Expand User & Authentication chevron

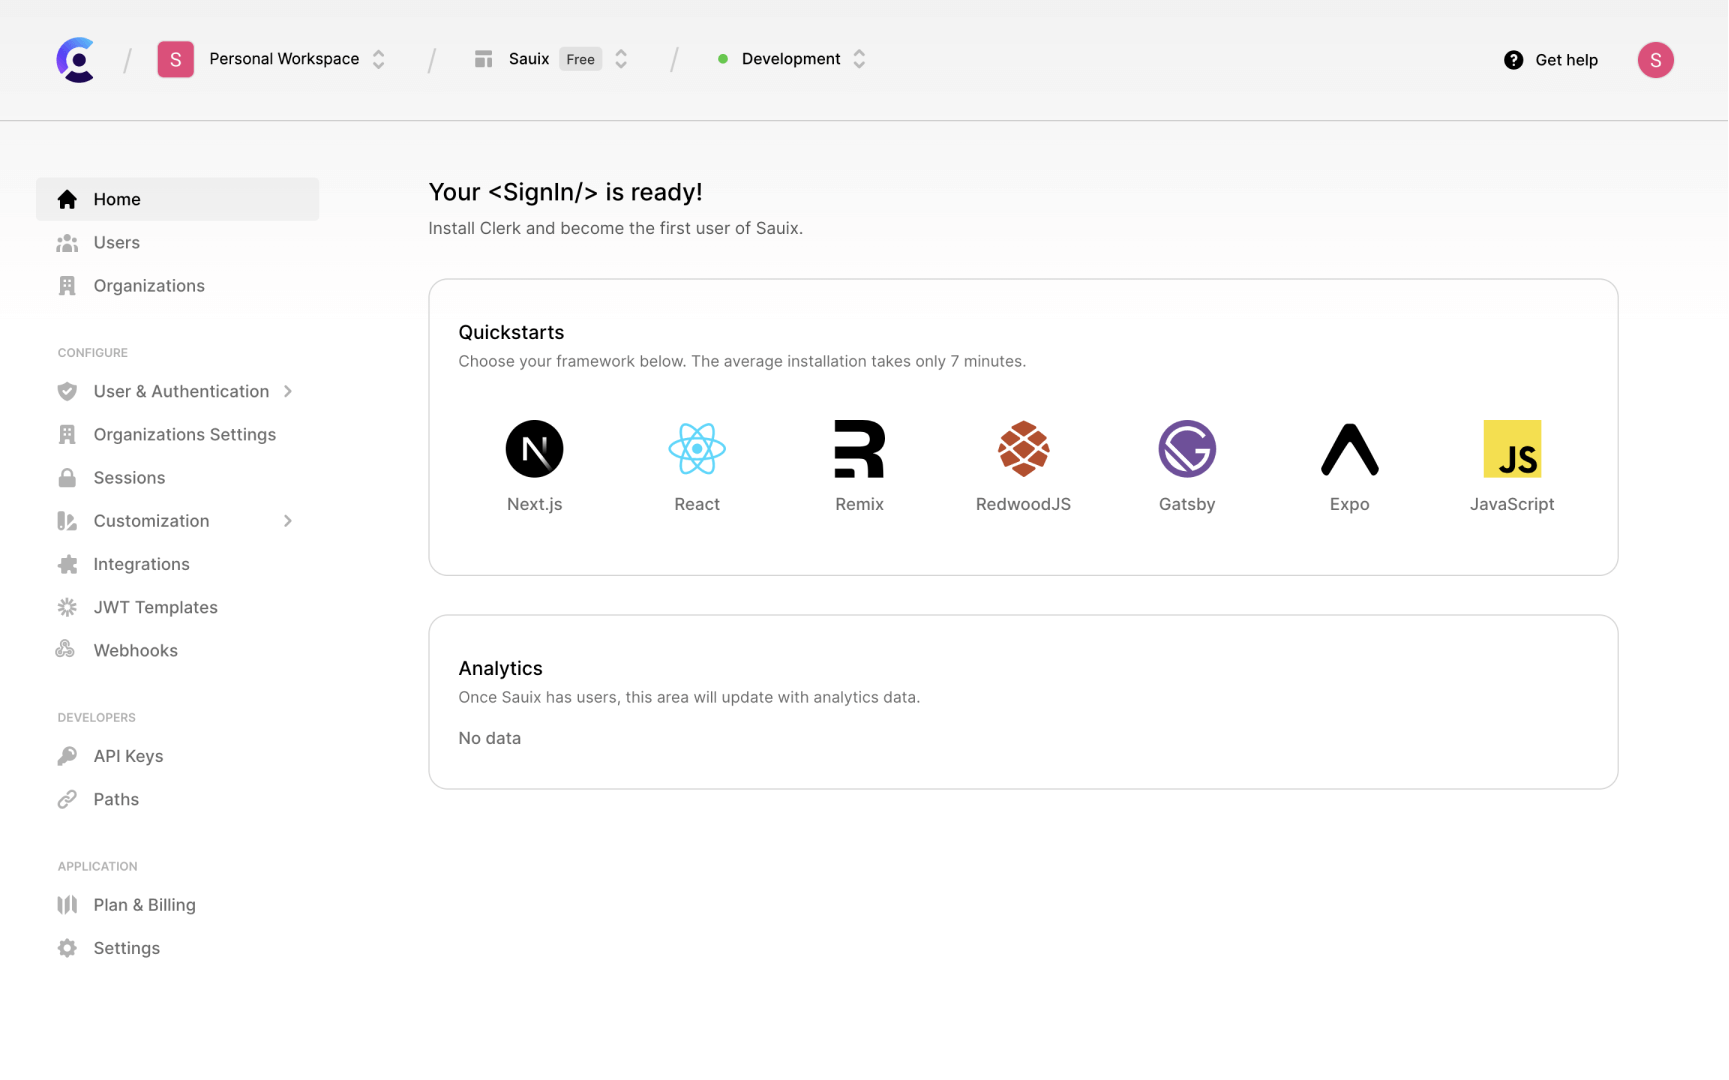point(288,392)
